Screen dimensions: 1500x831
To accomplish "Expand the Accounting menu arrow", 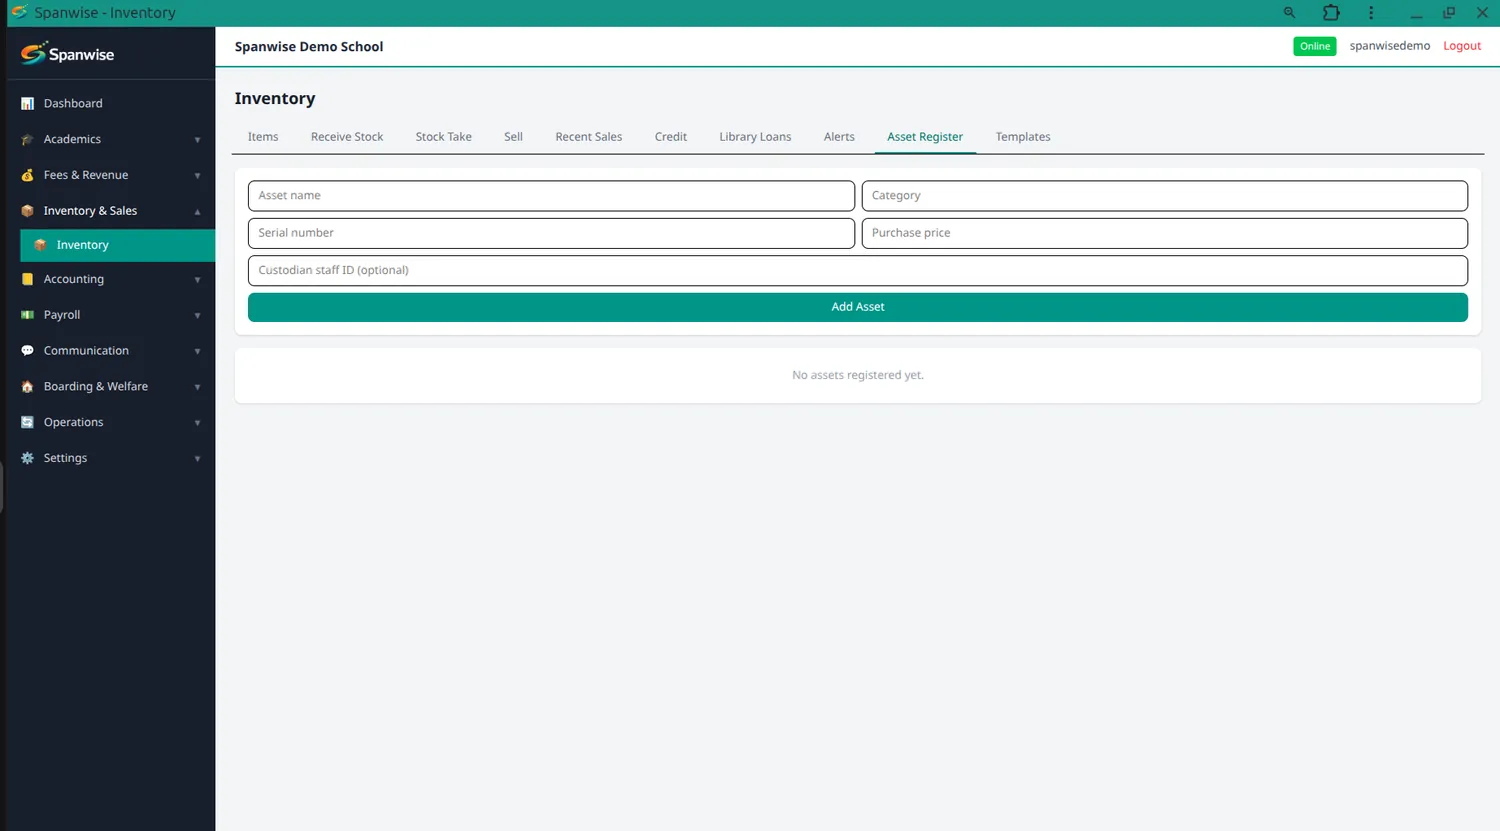I will point(197,280).
